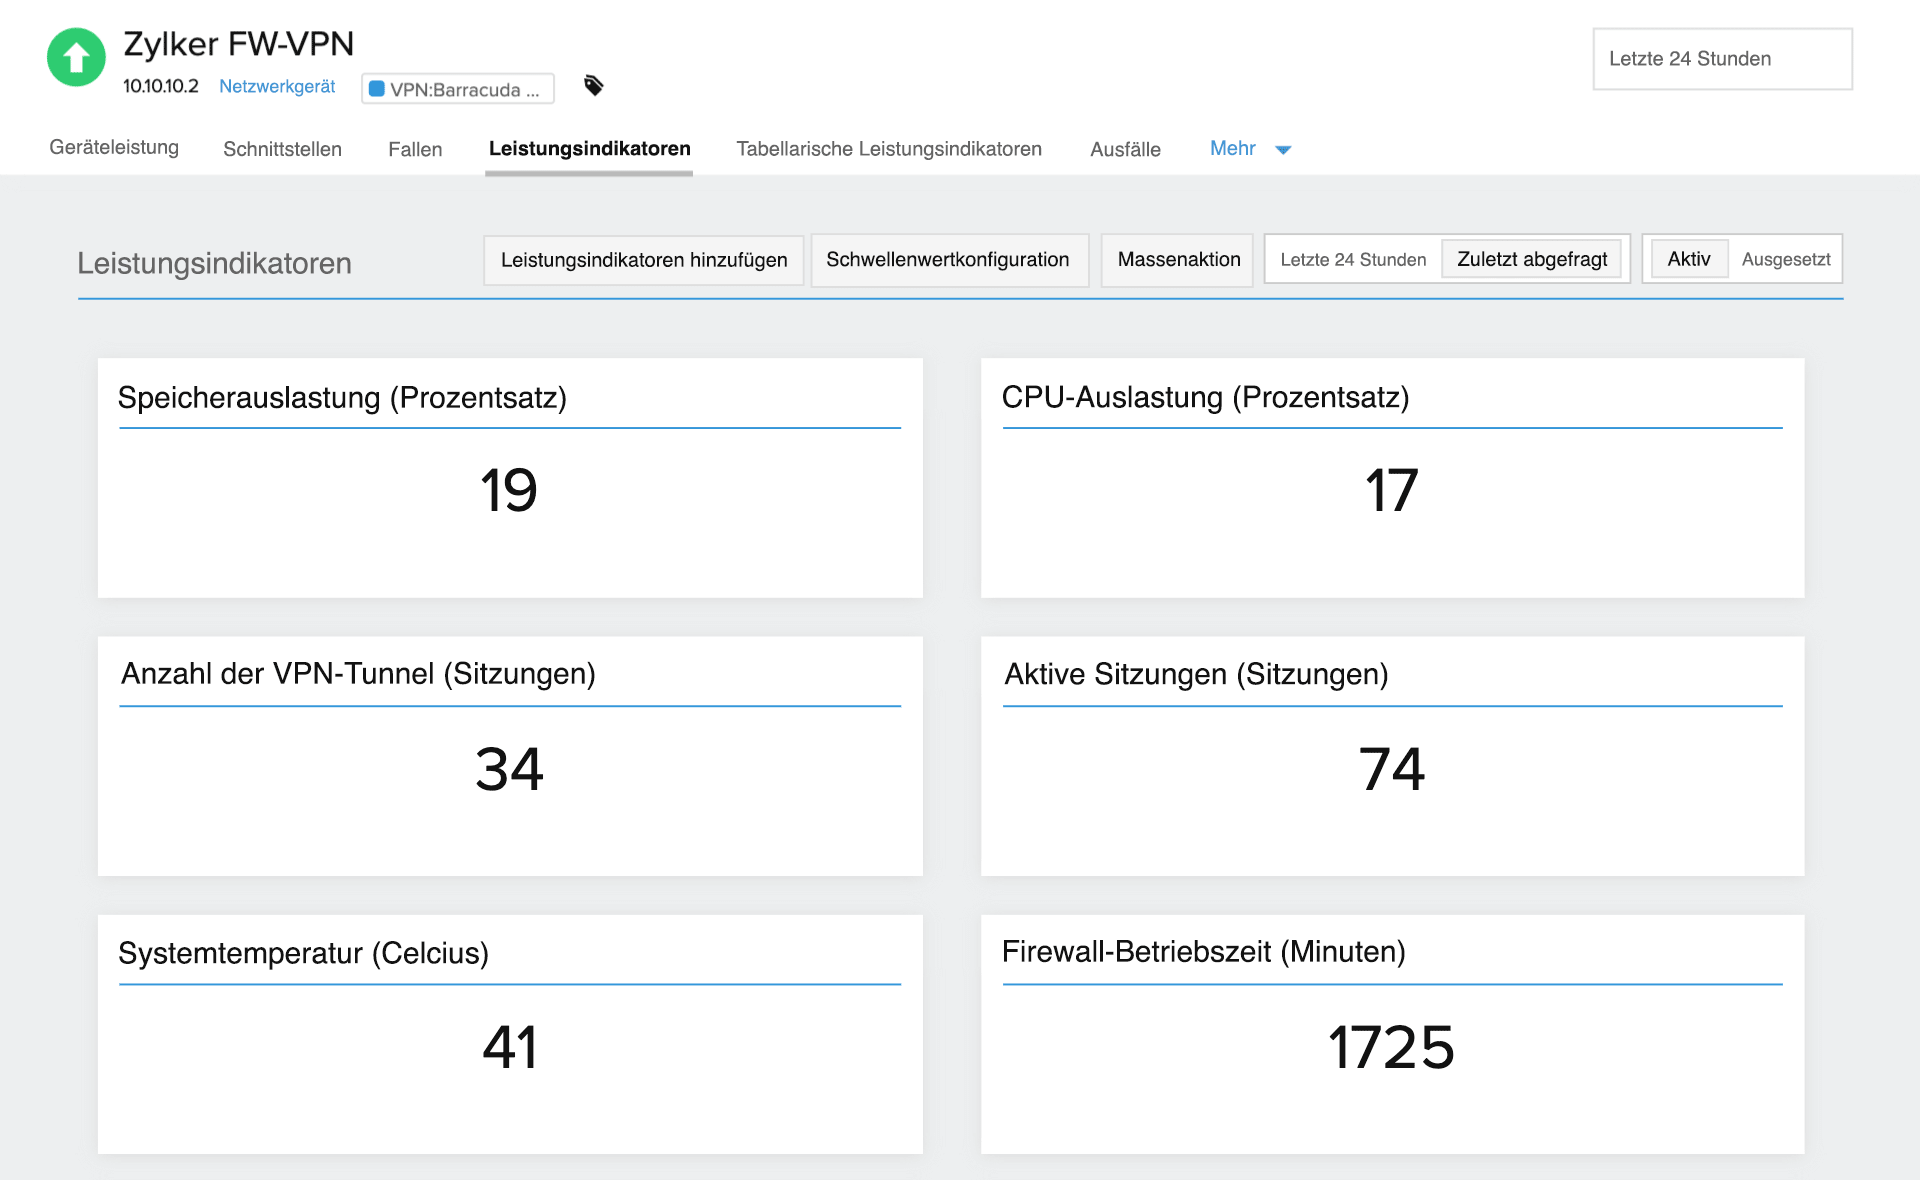Screen dimensions: 1920x1180
Task: Switch to the Schnittstellen tab
Action: (x=282, y=148)
